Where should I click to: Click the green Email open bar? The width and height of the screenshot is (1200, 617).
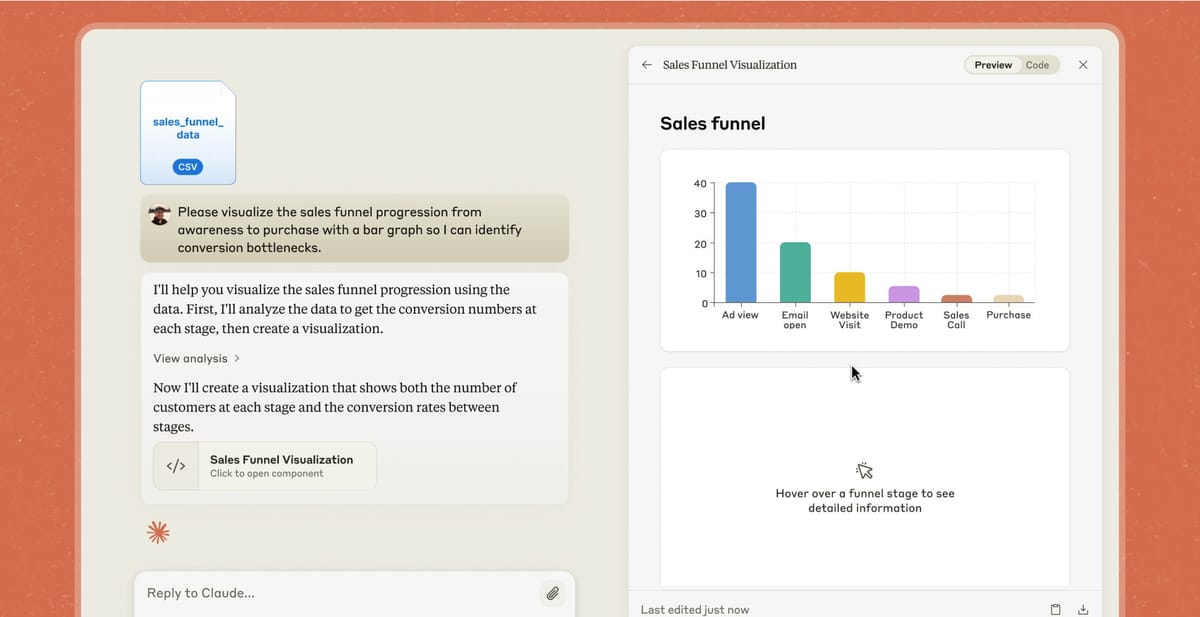(x=795, y=272)
